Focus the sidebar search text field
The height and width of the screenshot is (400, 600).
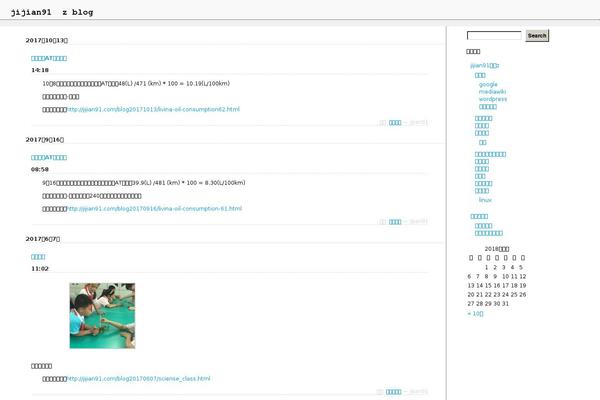(x=494, y=36)
